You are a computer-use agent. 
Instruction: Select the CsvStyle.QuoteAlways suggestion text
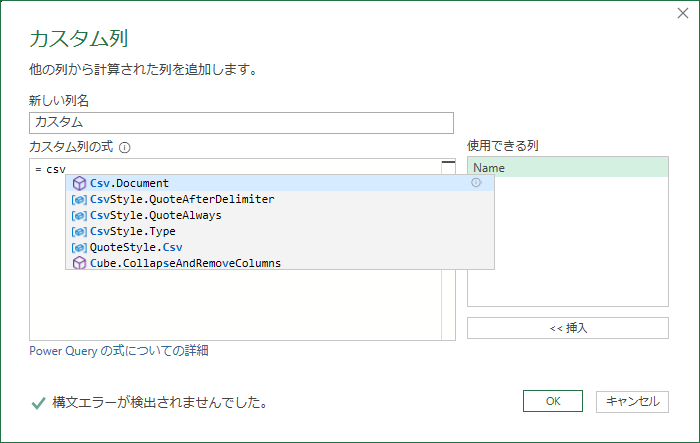[155, 215]
